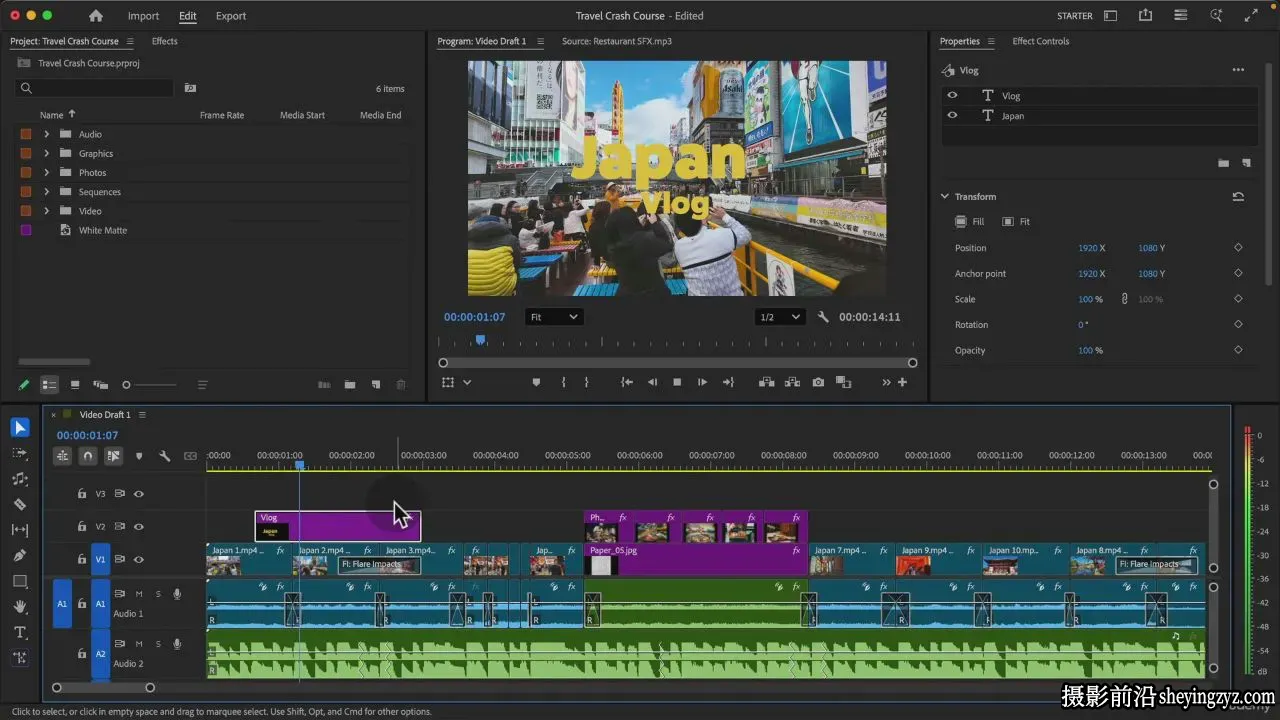This screenshot has width=1280, height=720.
Task: Hide the Vlog text layer in Properties
Action: (952, 96)
